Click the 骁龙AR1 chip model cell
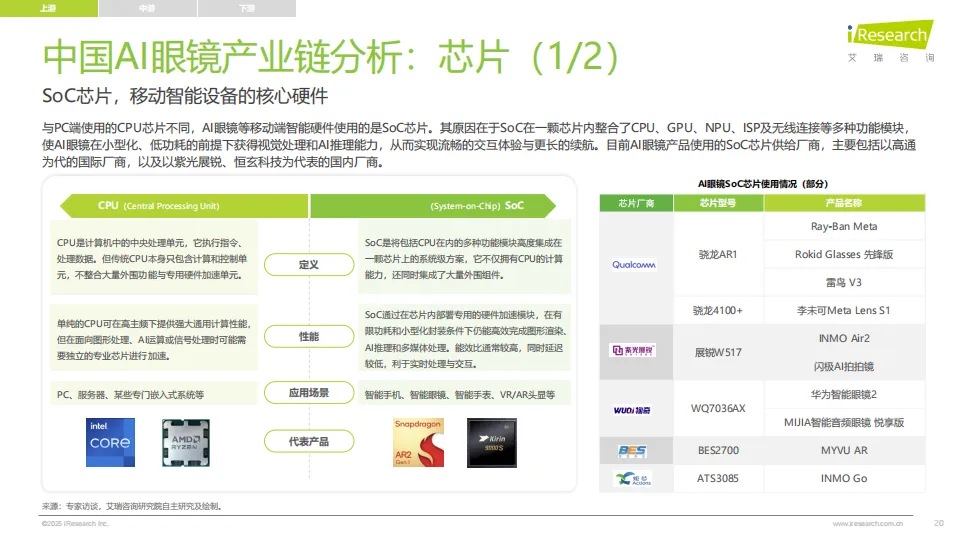Image resolution: width=960 pixels, height=540 pixels. click(x=718, y=255)
